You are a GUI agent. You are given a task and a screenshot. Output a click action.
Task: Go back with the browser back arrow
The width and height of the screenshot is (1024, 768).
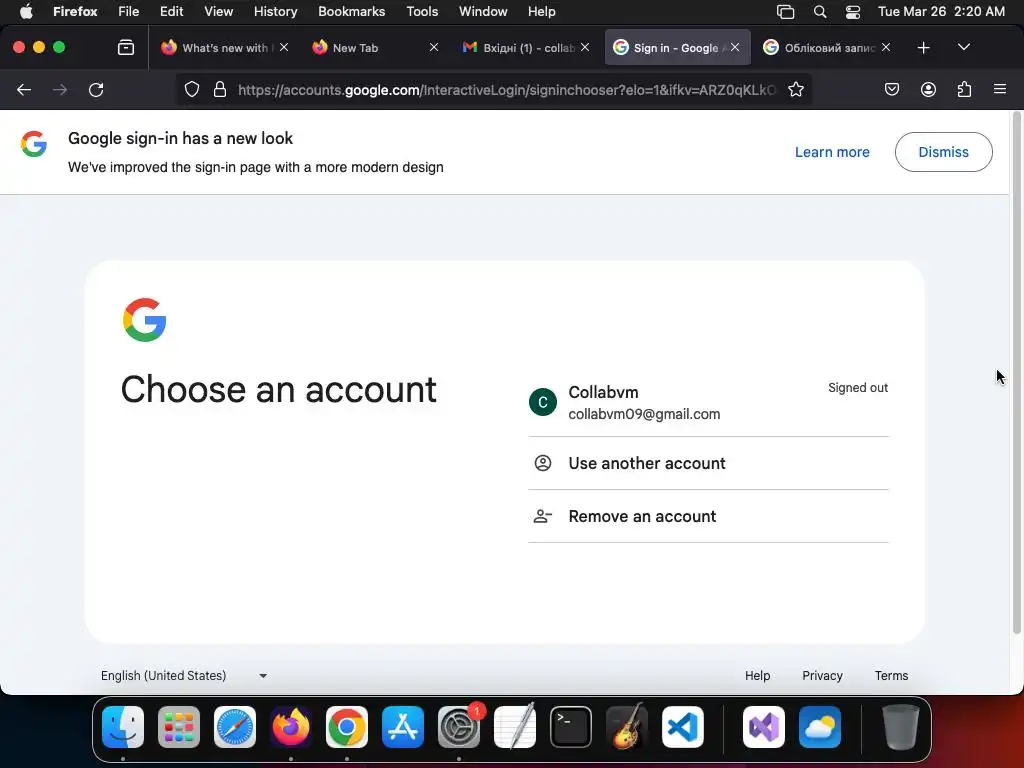[24, 89]
